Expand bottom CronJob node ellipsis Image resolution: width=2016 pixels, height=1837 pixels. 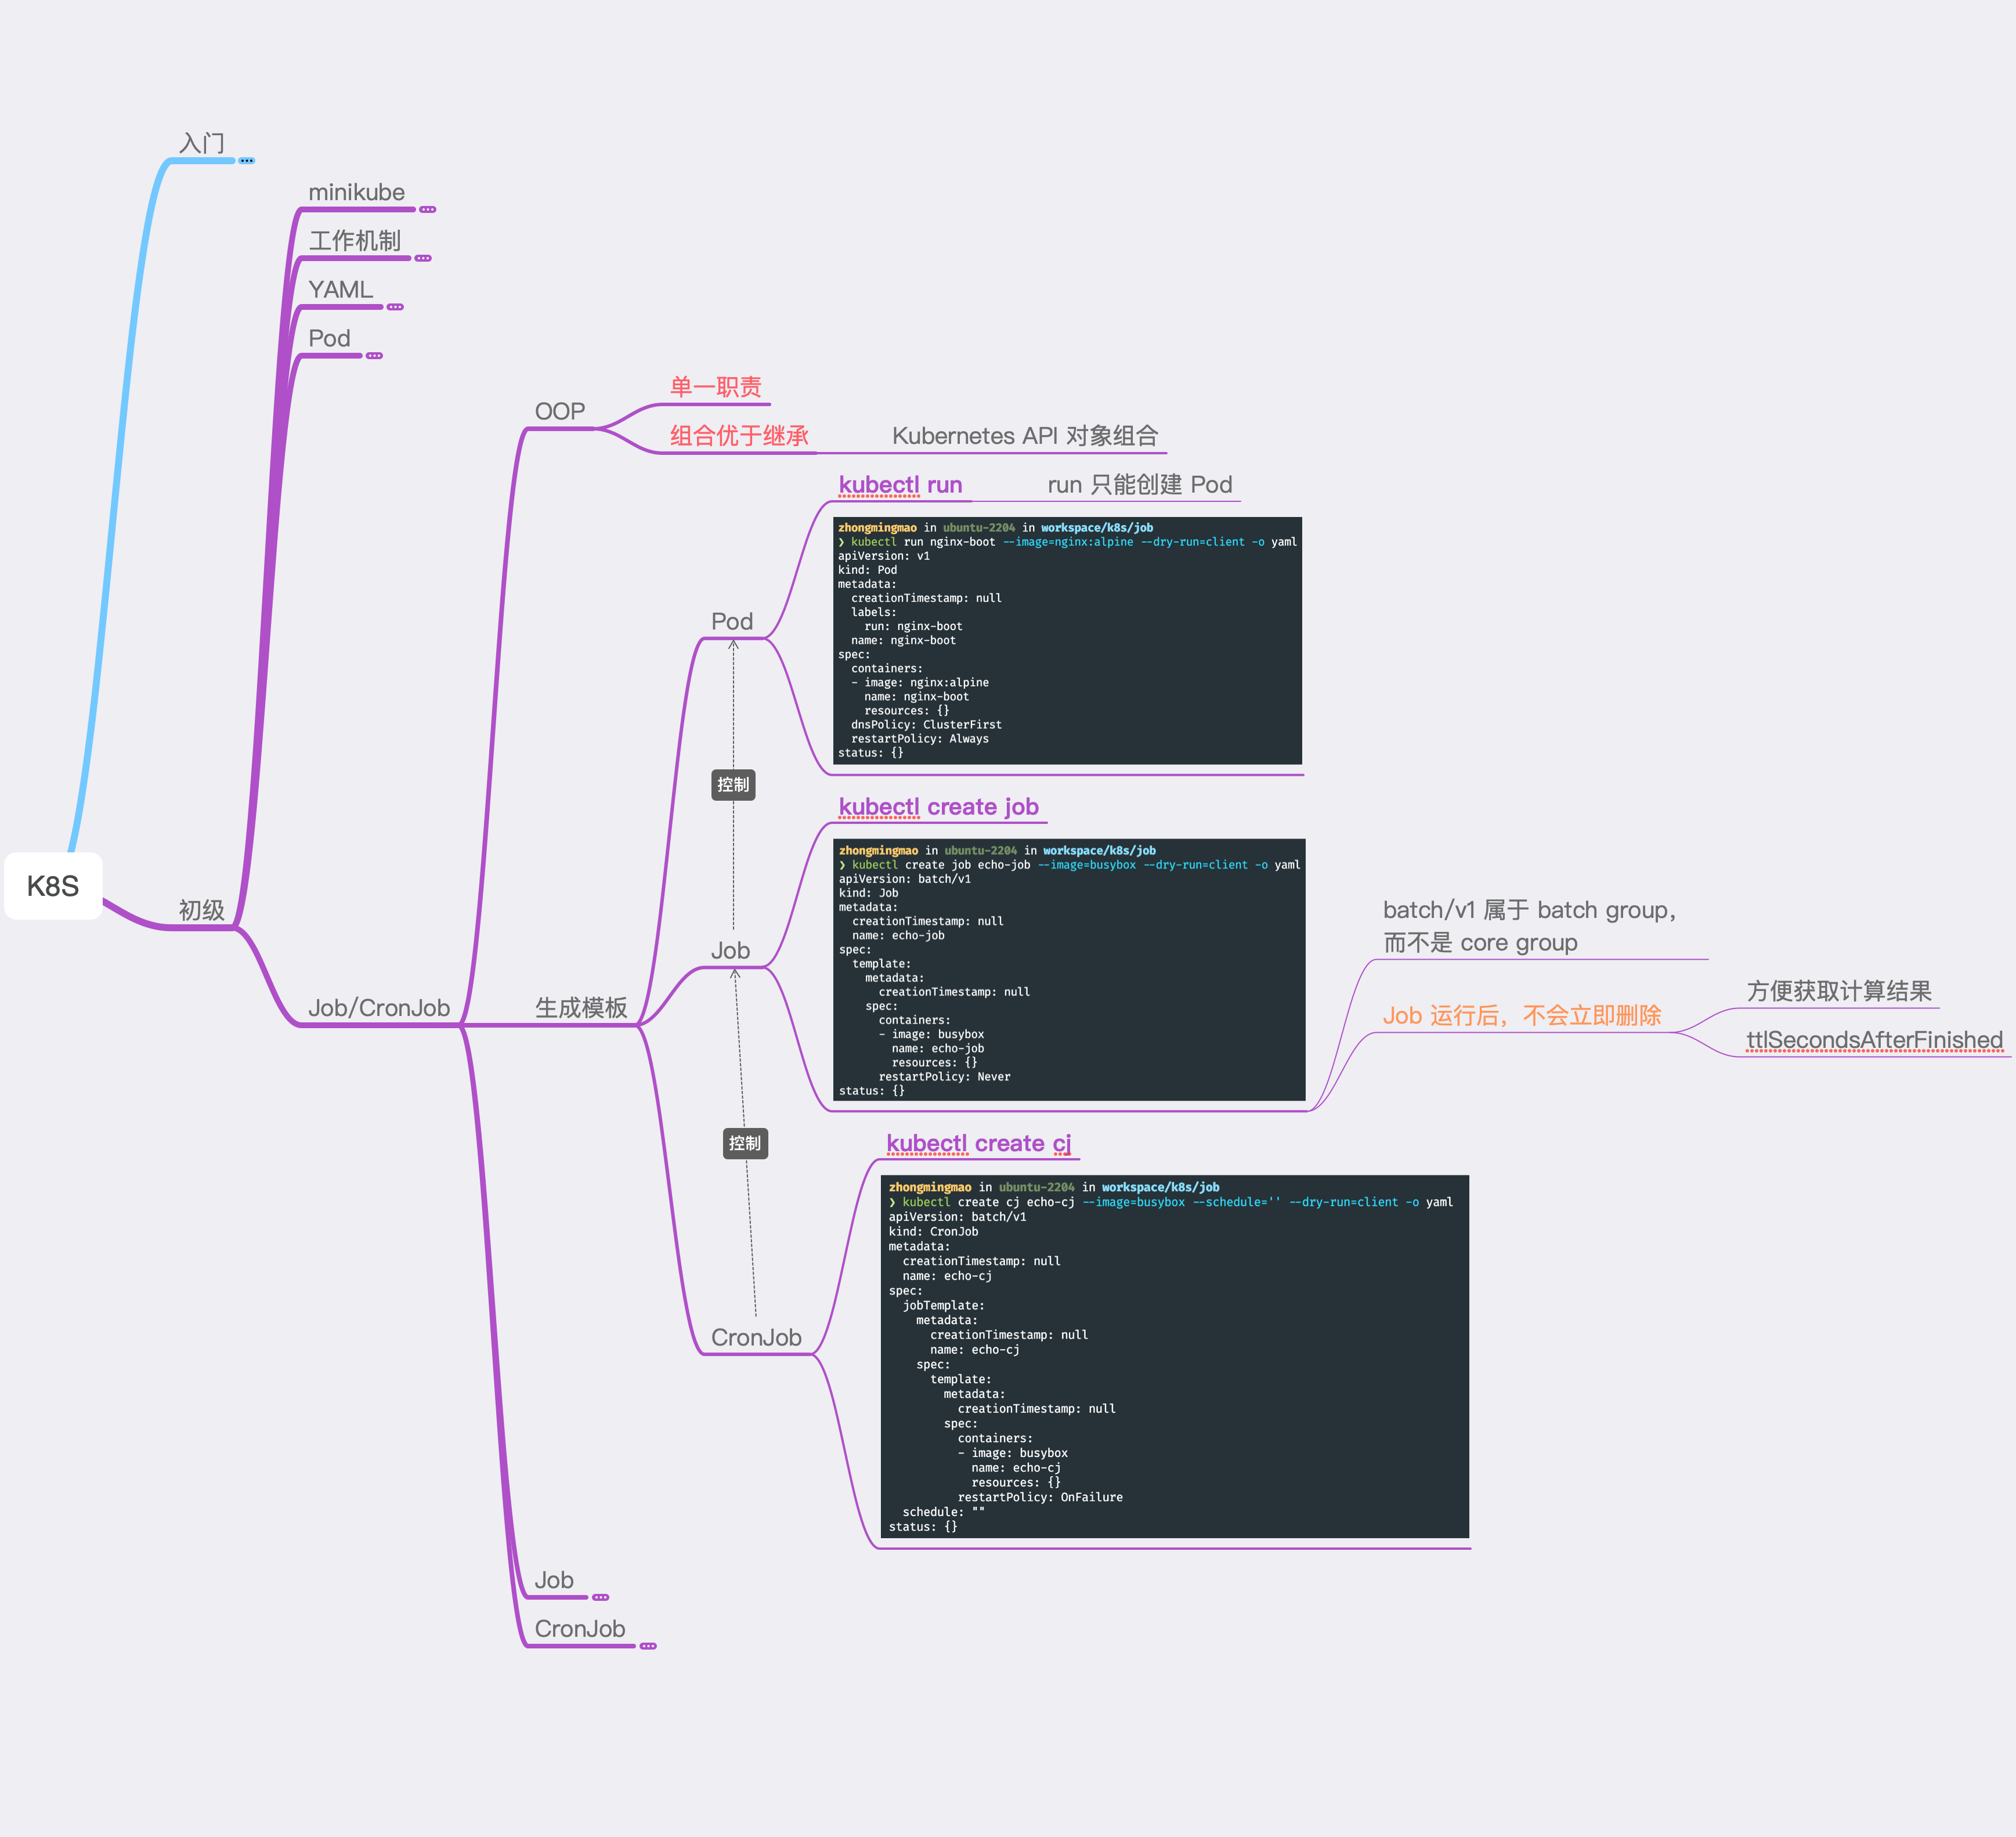pyautogui.click(x=648, y=1646)
